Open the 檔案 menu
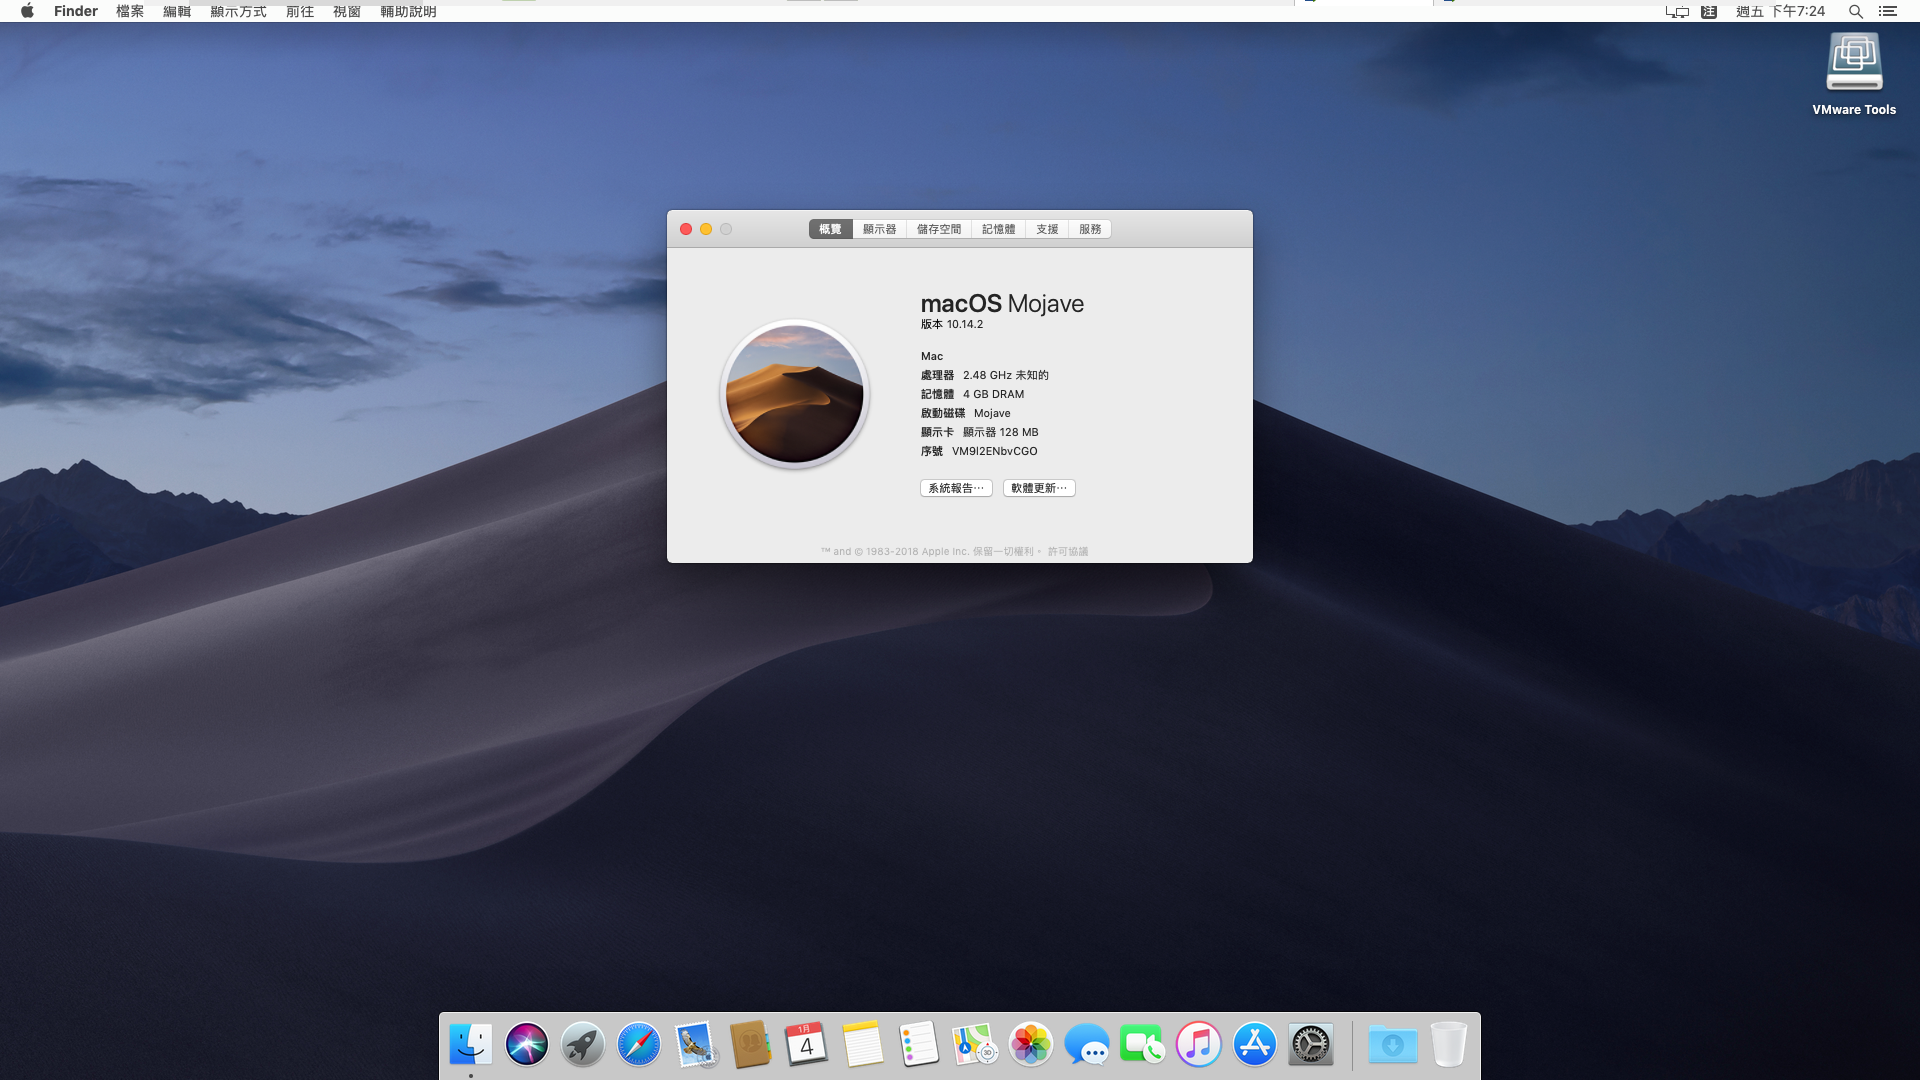Image resolution: width=1920 pixels, height=1080 pixels. pos(130,11)
